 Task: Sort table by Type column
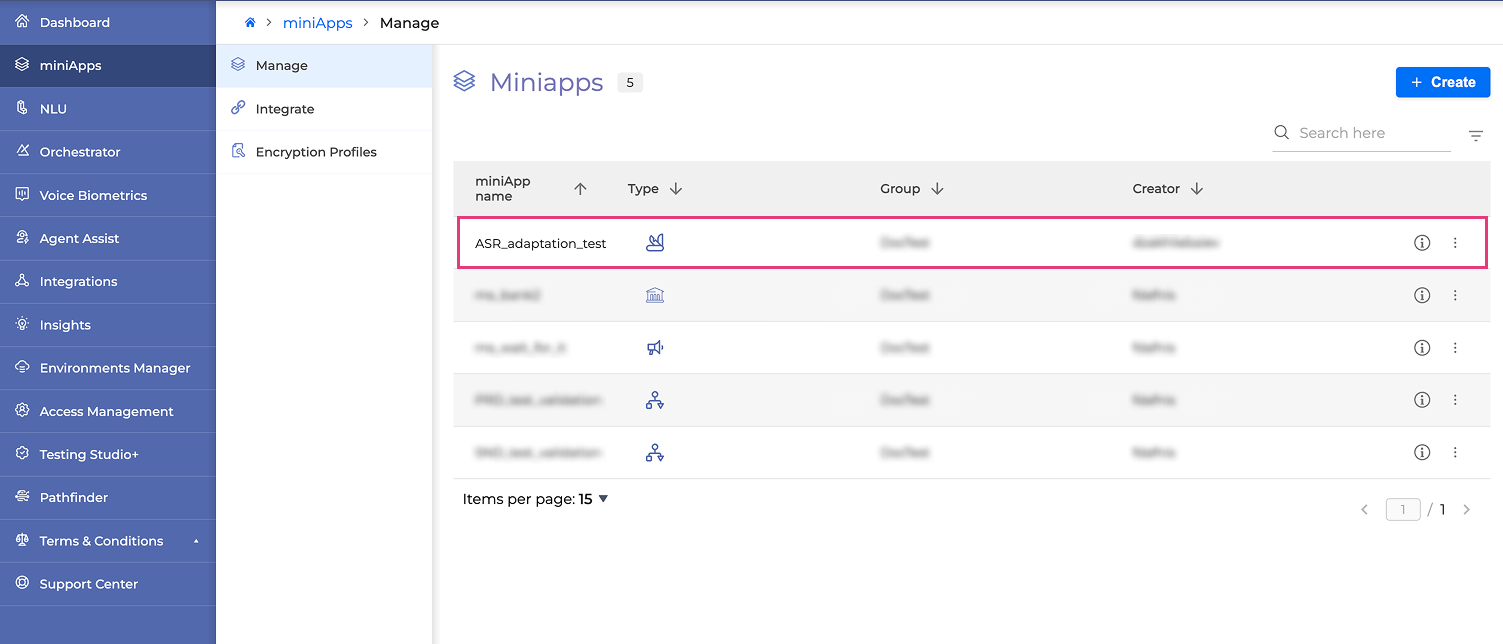point(676,189)
